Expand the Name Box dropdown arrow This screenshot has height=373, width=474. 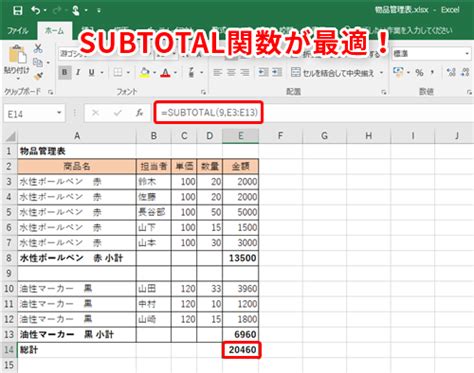(59, 113)
